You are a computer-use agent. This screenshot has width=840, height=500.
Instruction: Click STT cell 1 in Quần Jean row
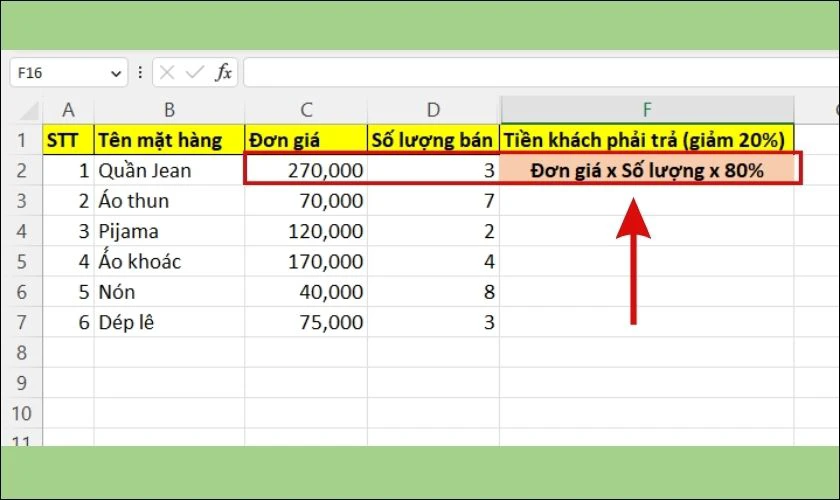[68, 170]
